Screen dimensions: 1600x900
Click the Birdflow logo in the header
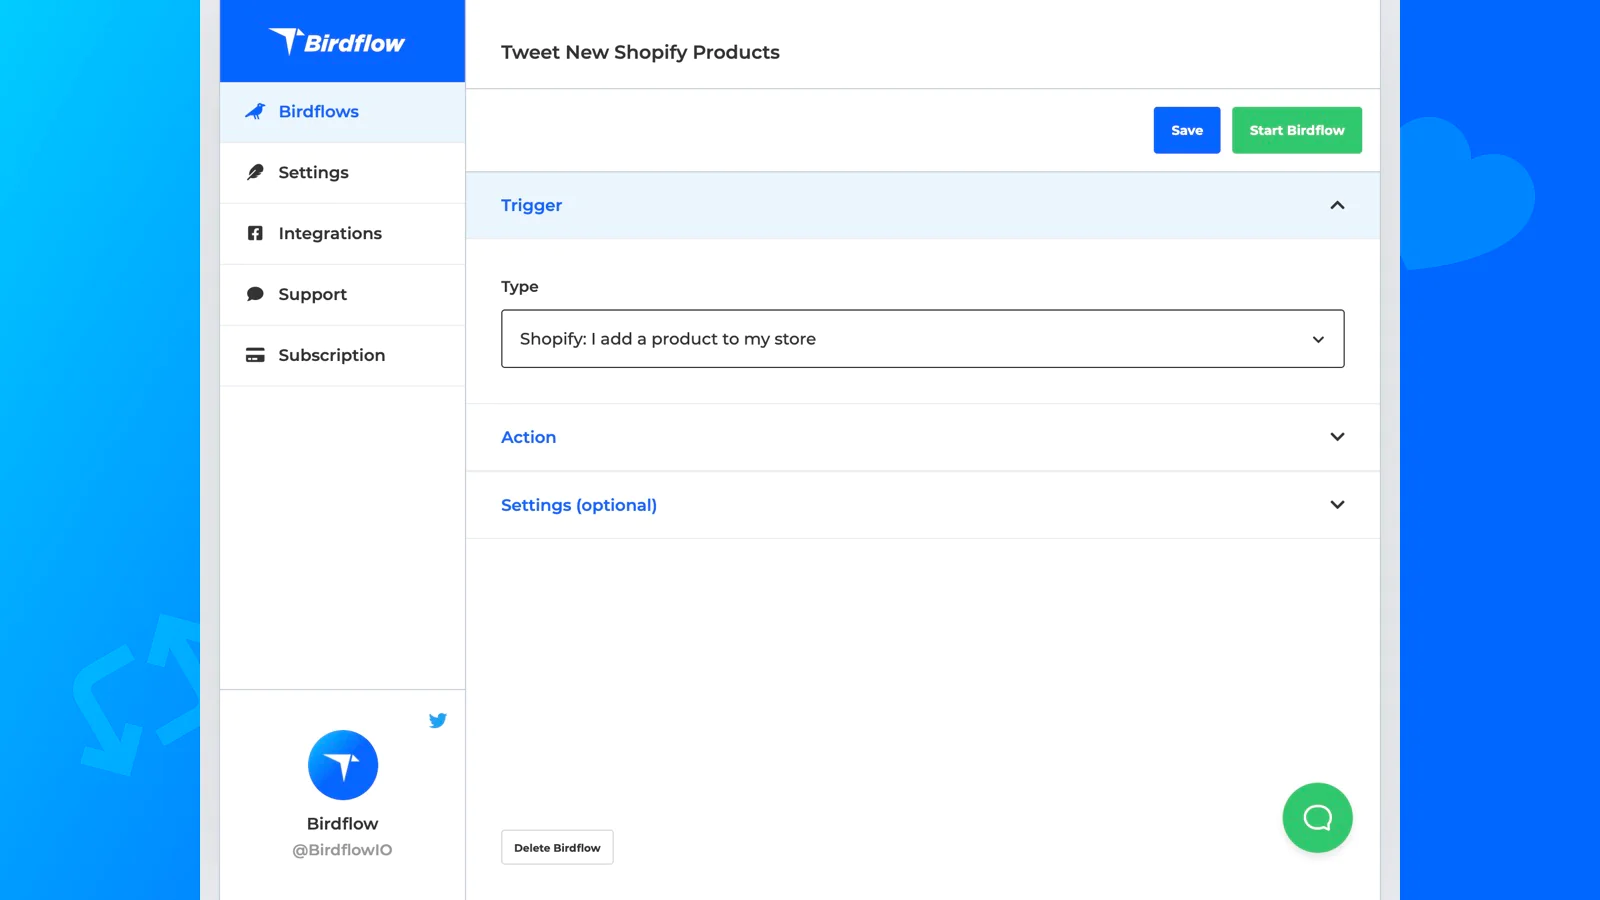pyautogui.click(x=337, y=41)
